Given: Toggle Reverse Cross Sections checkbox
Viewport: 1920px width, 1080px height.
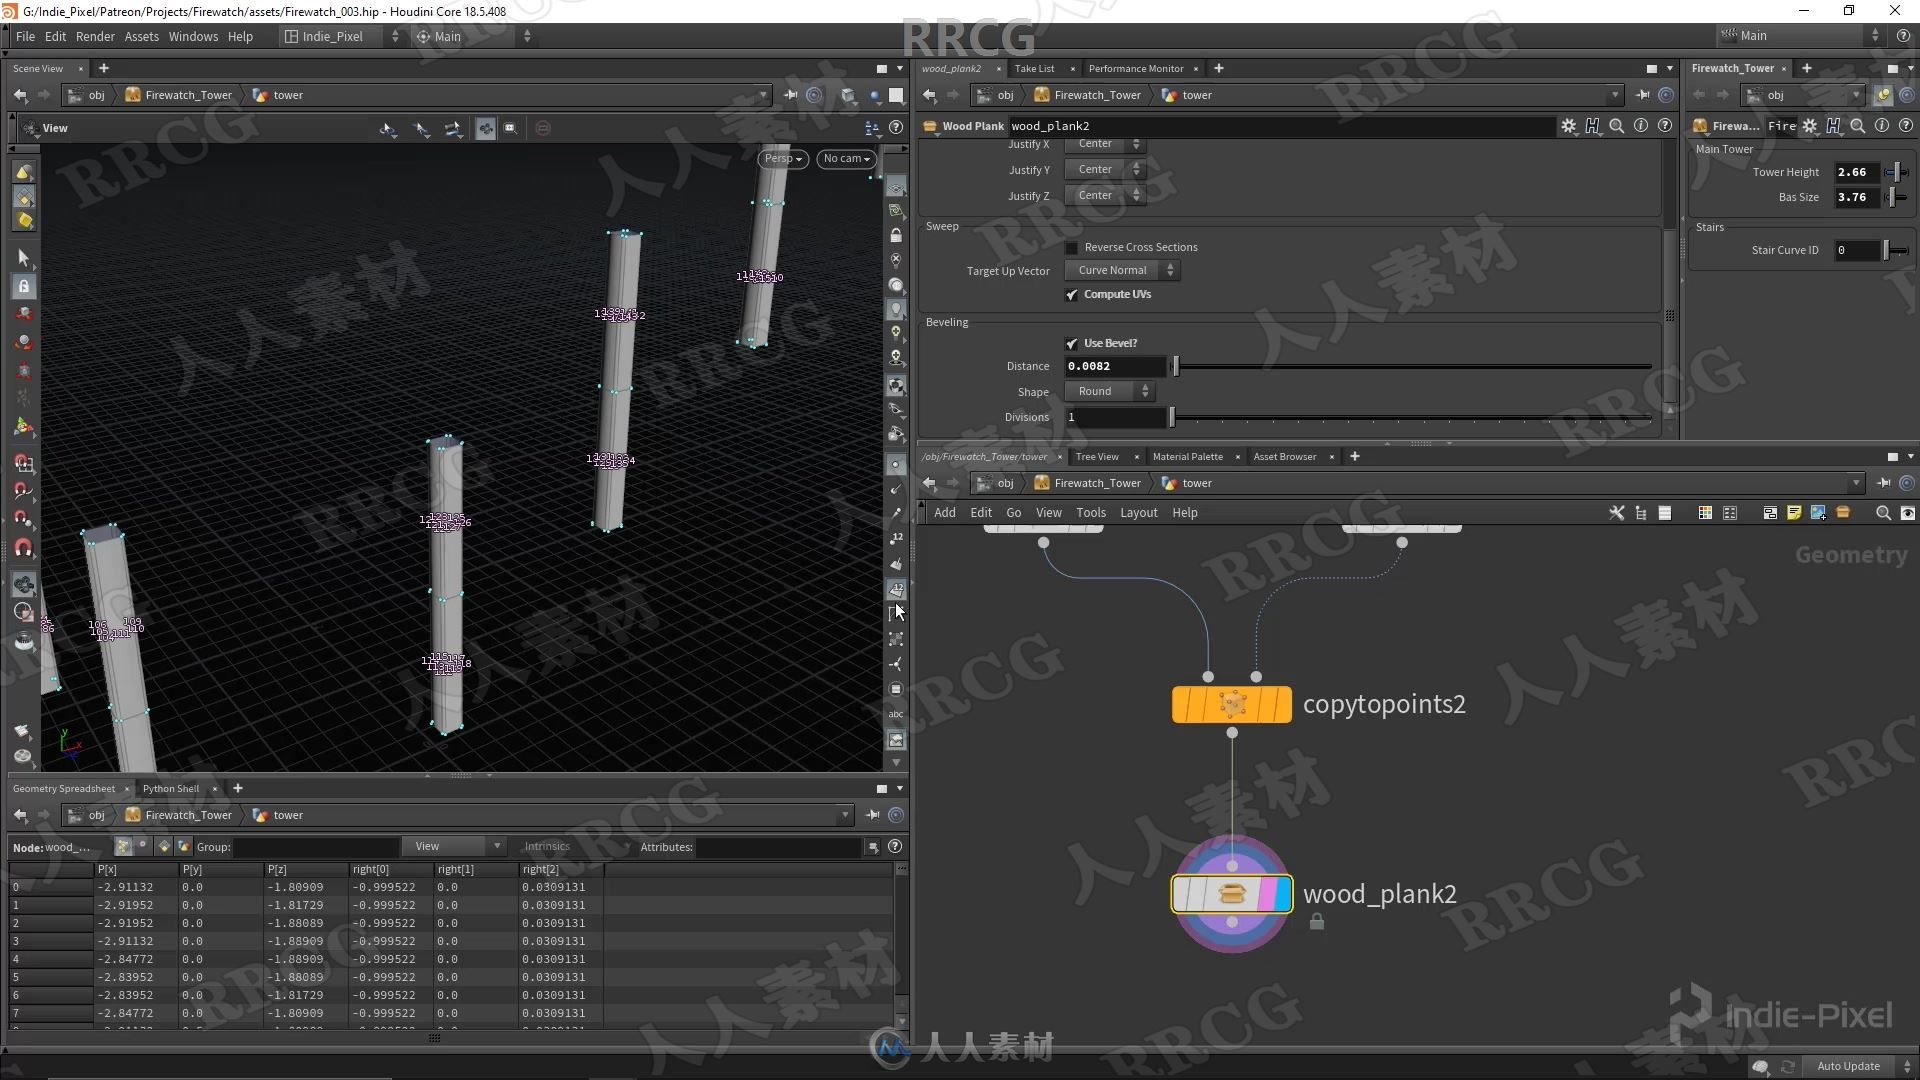Looking at the screenshot, I should [x=1072, y=247].
